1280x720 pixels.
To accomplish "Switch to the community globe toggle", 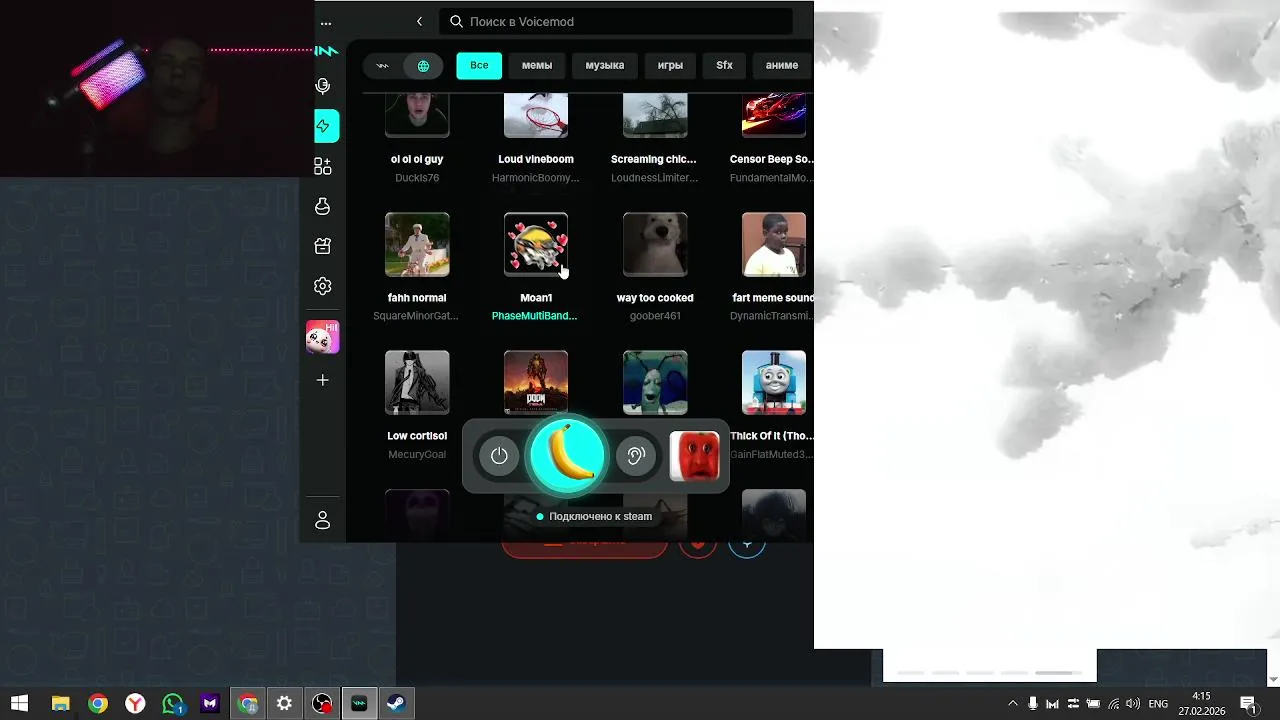I will pos(423,66).
